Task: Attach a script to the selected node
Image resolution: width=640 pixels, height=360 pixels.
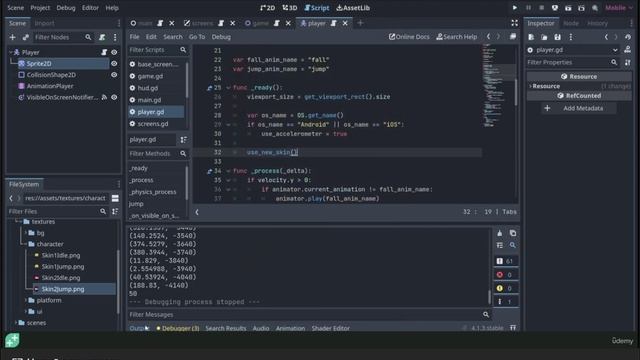Action: pos(102,37)
